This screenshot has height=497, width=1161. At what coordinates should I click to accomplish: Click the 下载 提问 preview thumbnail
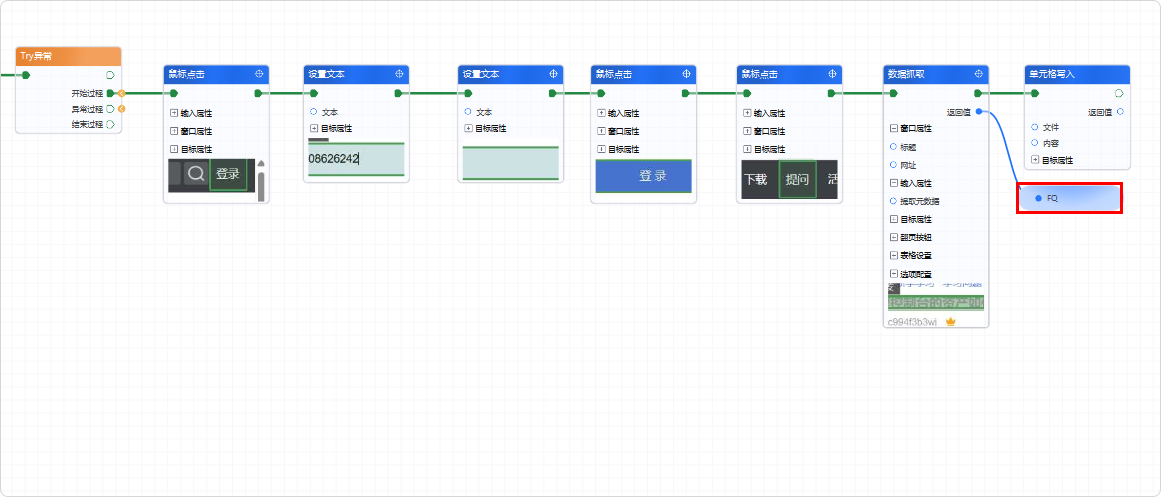click(789, 179)
